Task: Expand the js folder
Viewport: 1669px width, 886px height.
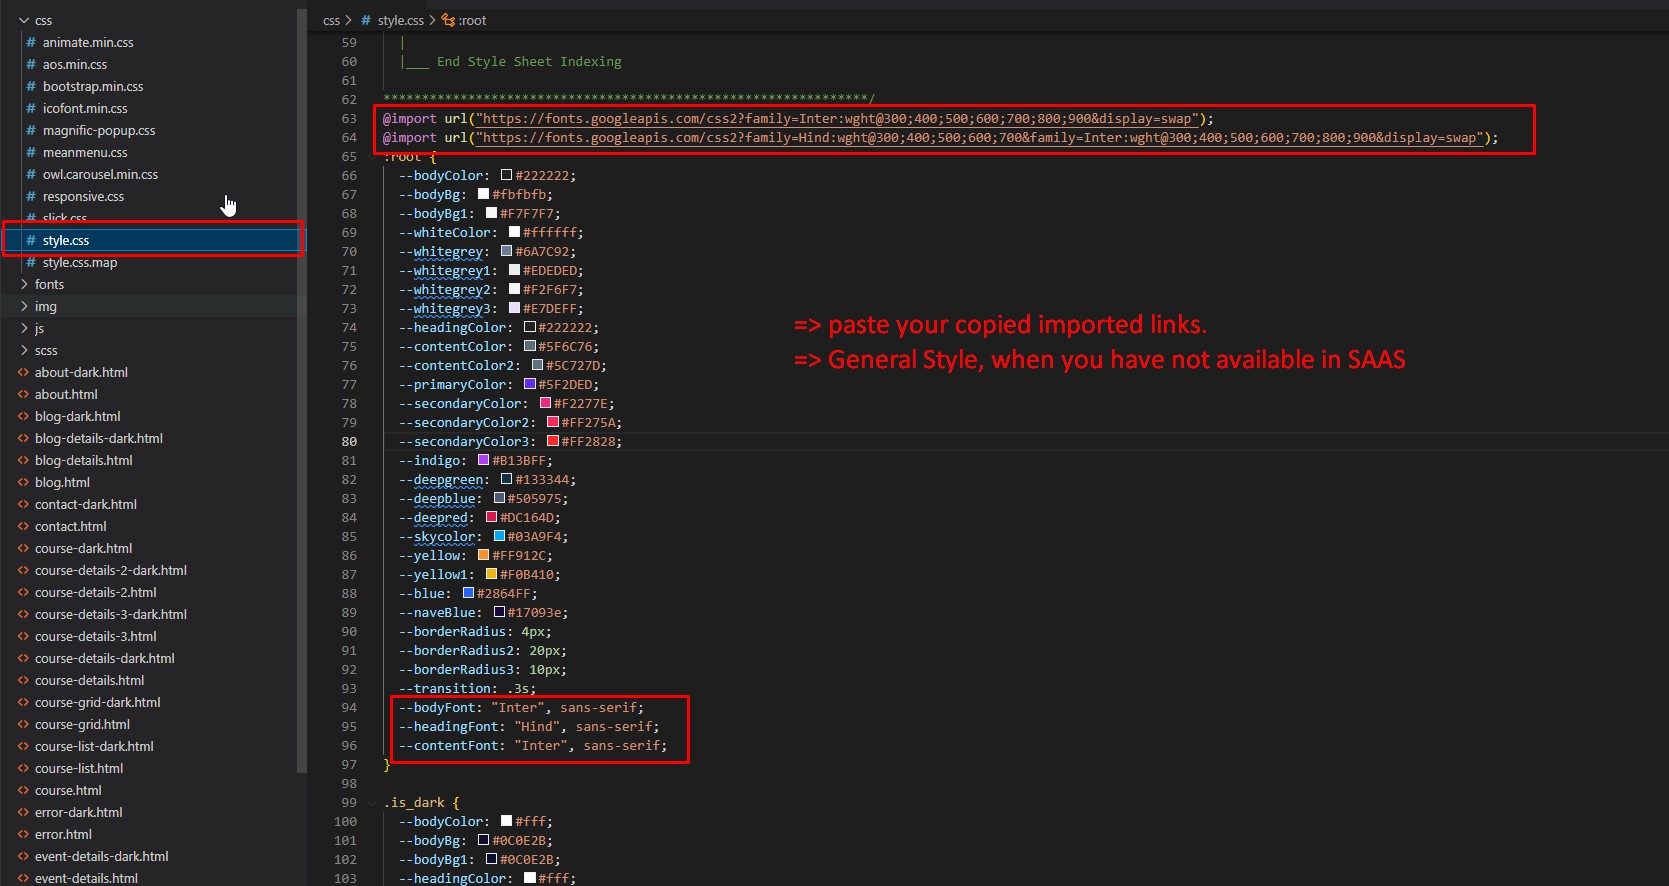Action: [x=39, y=328]
